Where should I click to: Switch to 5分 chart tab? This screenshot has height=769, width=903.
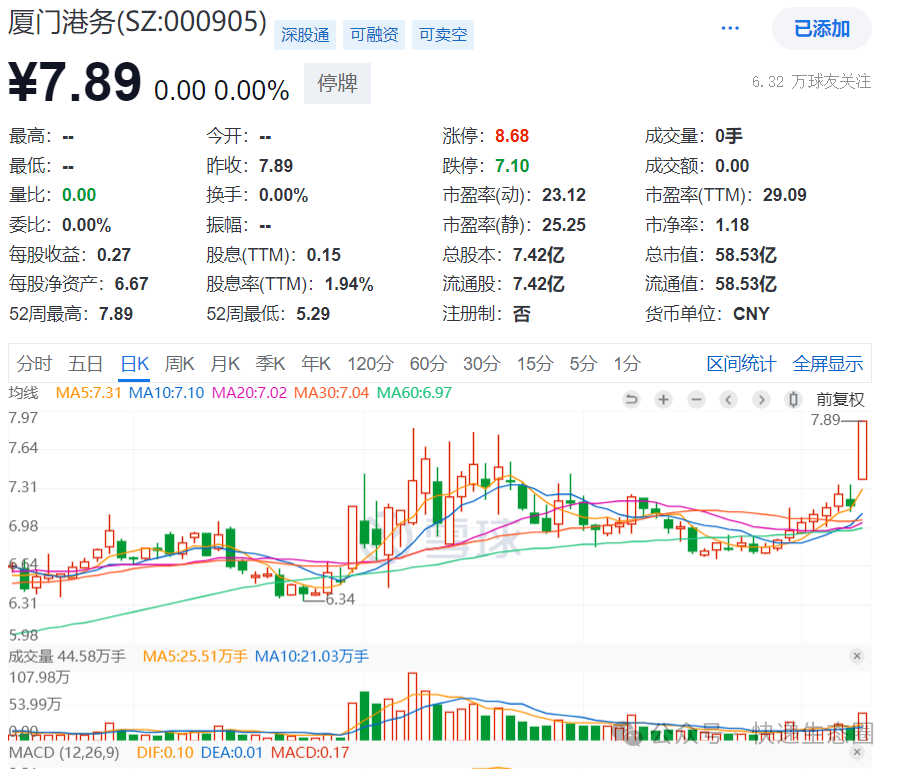(583, 363)
